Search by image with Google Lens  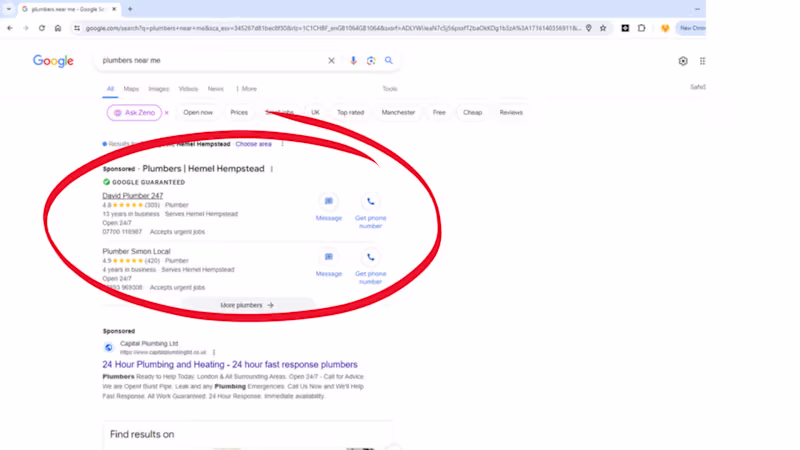tap(371, 61)
